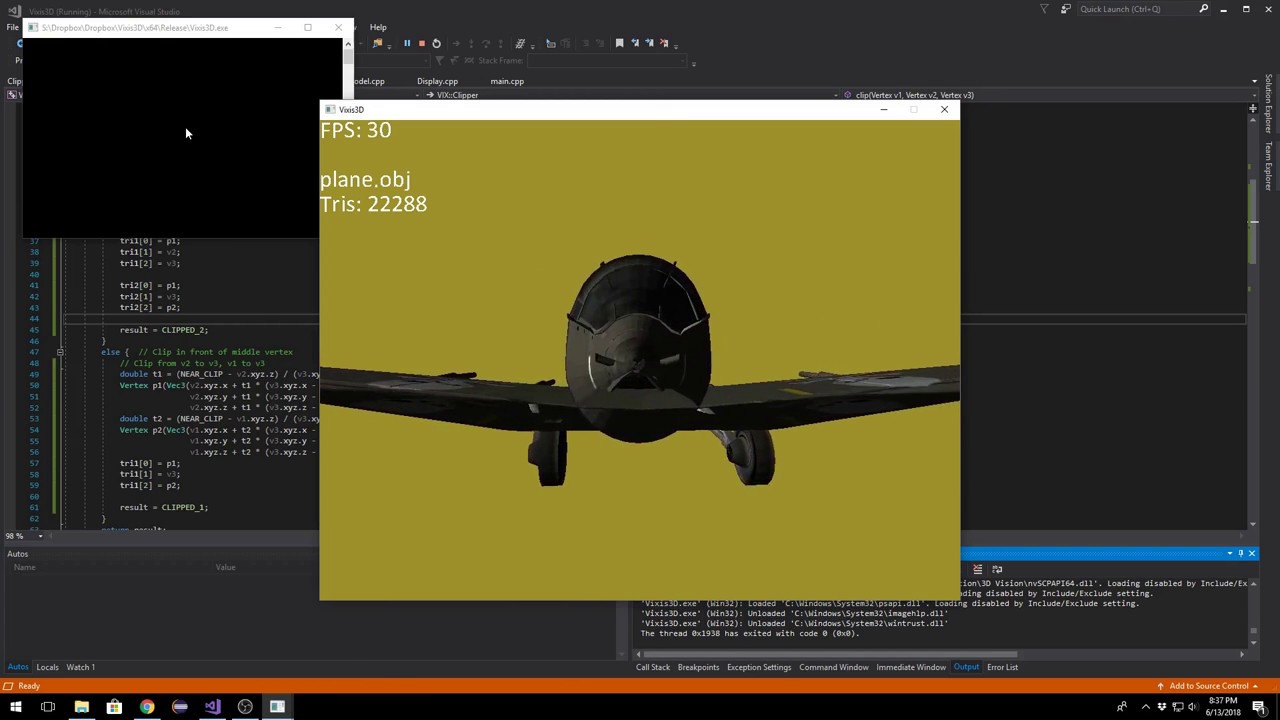The image size is (1280, 720).
Task: Pause debugging with the Break All icon
Action: (x=407, y=43)
